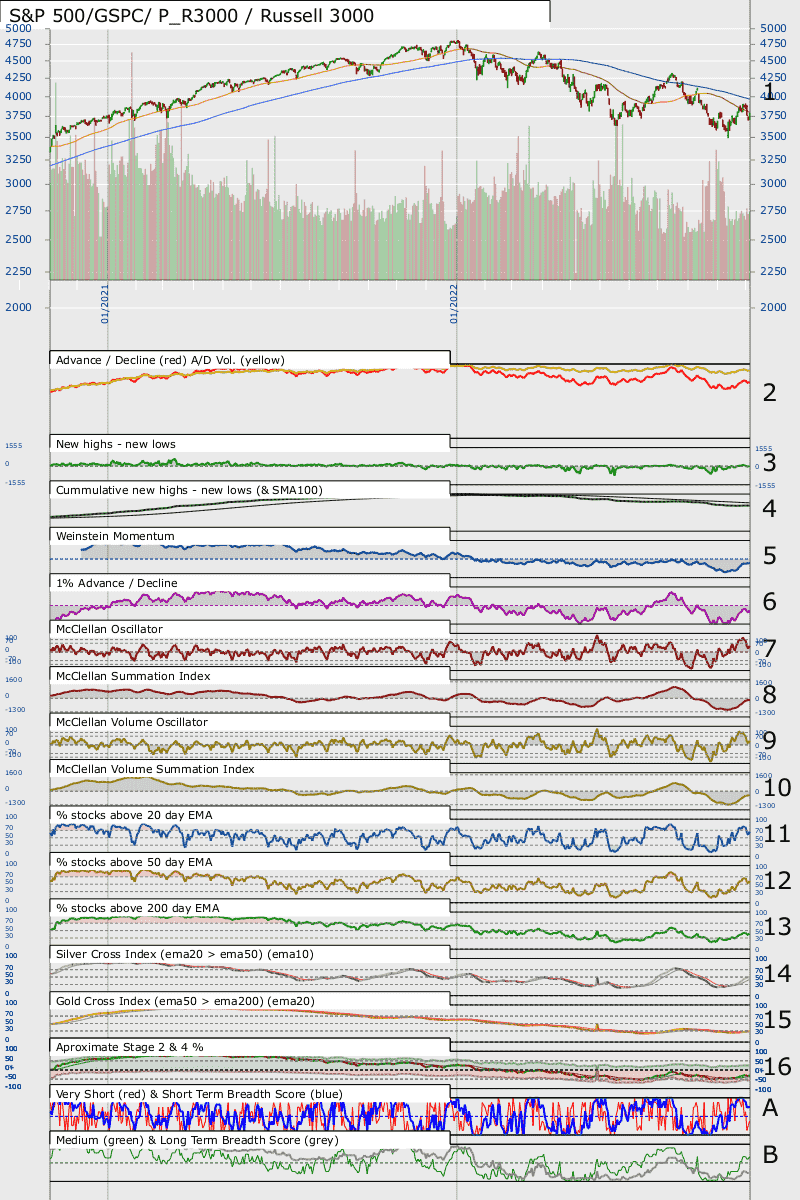Click panel number "5" beside Weinstein Momentum
The width and height of the screenshot is (800, 1200).
coord(769,555)
